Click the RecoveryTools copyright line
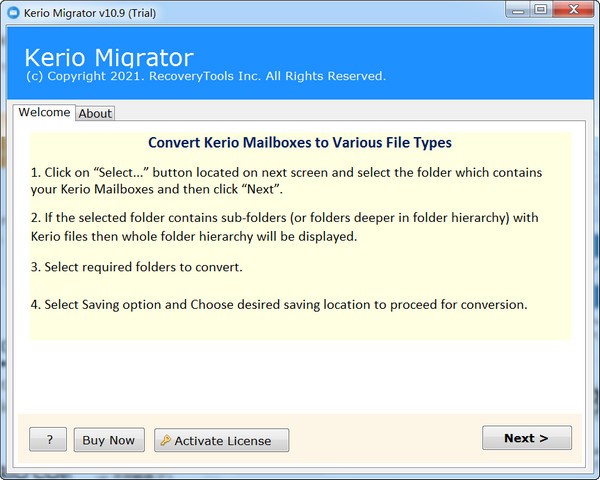The image size is (600, 480). click(x=204, y=77)
